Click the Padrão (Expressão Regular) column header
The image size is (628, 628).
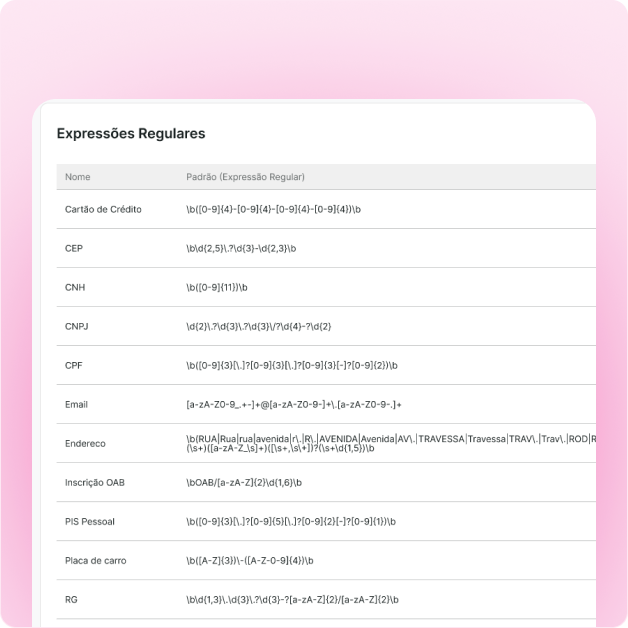(x=245, y=177)
